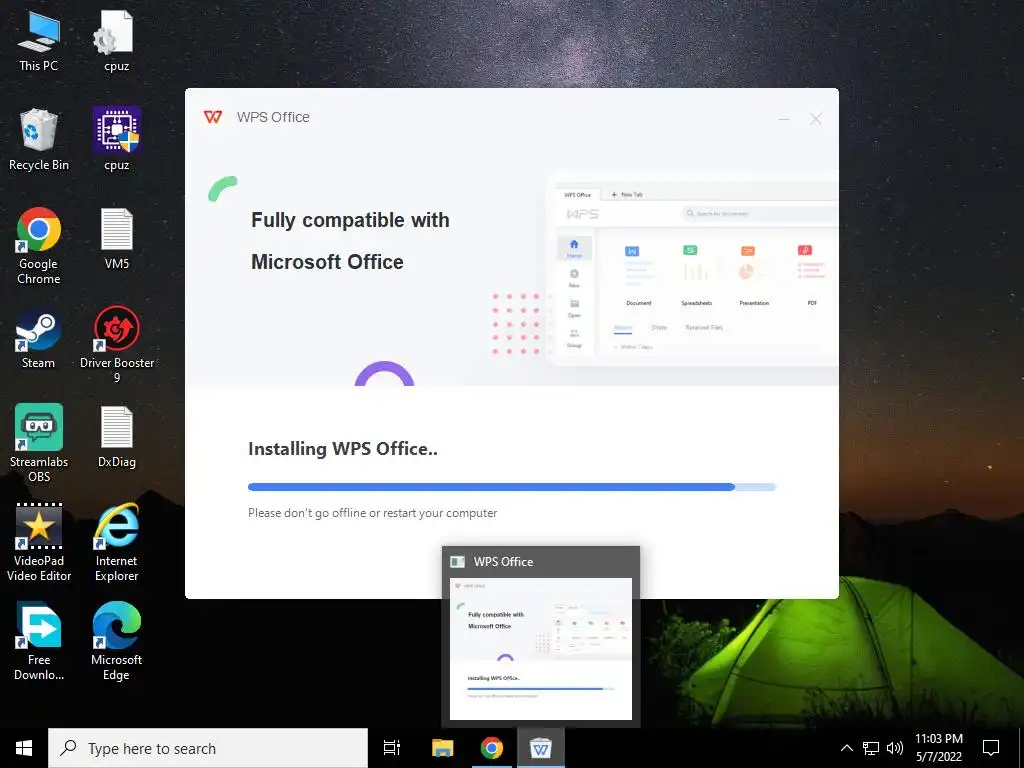The image size is (1024, 768).
Task: Expand the hidden system tray icons
Action: (846, 748)
